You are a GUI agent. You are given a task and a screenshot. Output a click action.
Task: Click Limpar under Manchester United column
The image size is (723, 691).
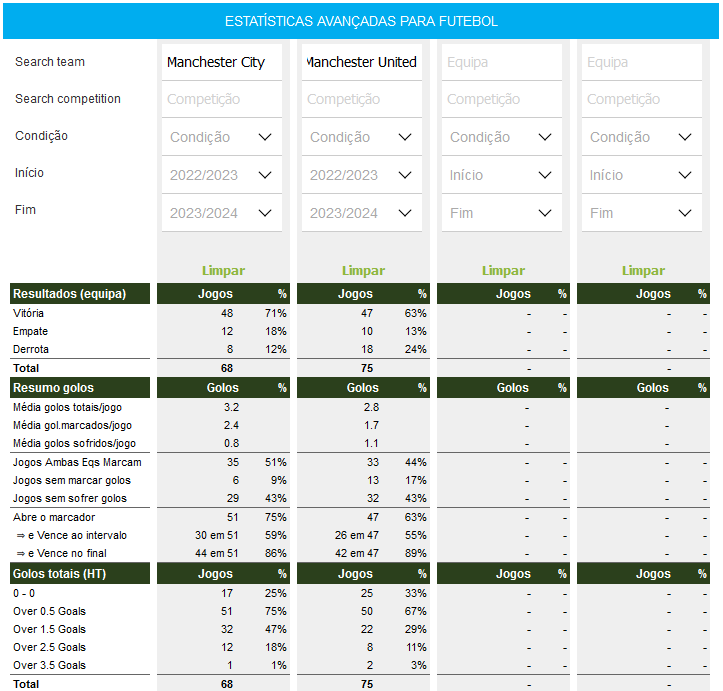[x=363, y=271]
